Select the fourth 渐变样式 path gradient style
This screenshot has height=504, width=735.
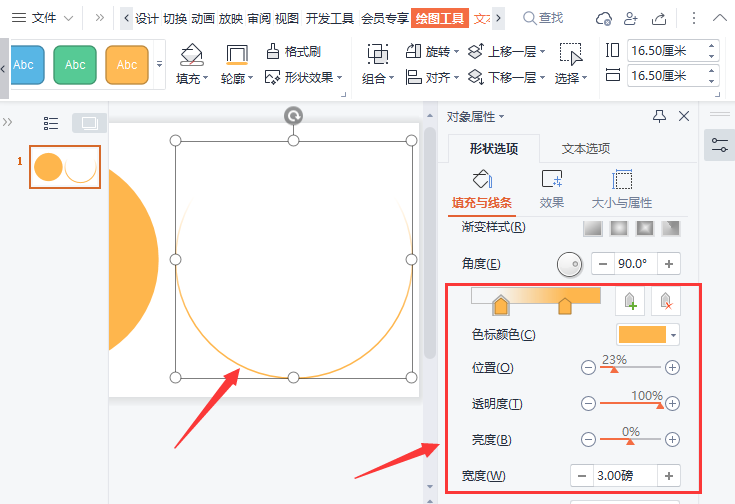pyautogui.click(x=671, y=228)
